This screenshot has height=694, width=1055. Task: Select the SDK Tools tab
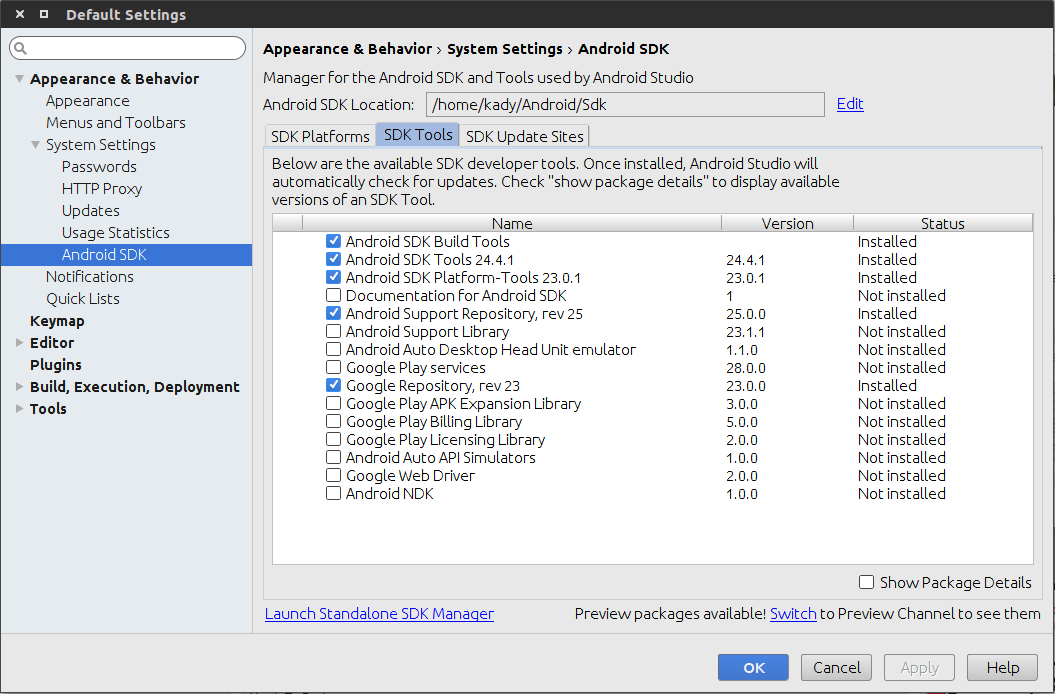(418, 135)
